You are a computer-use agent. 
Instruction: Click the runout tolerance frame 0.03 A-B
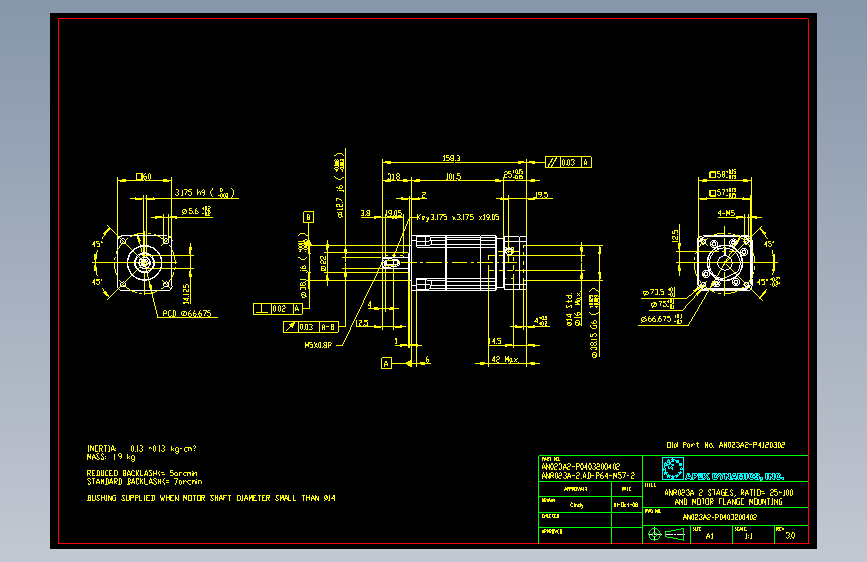point(311,327)
